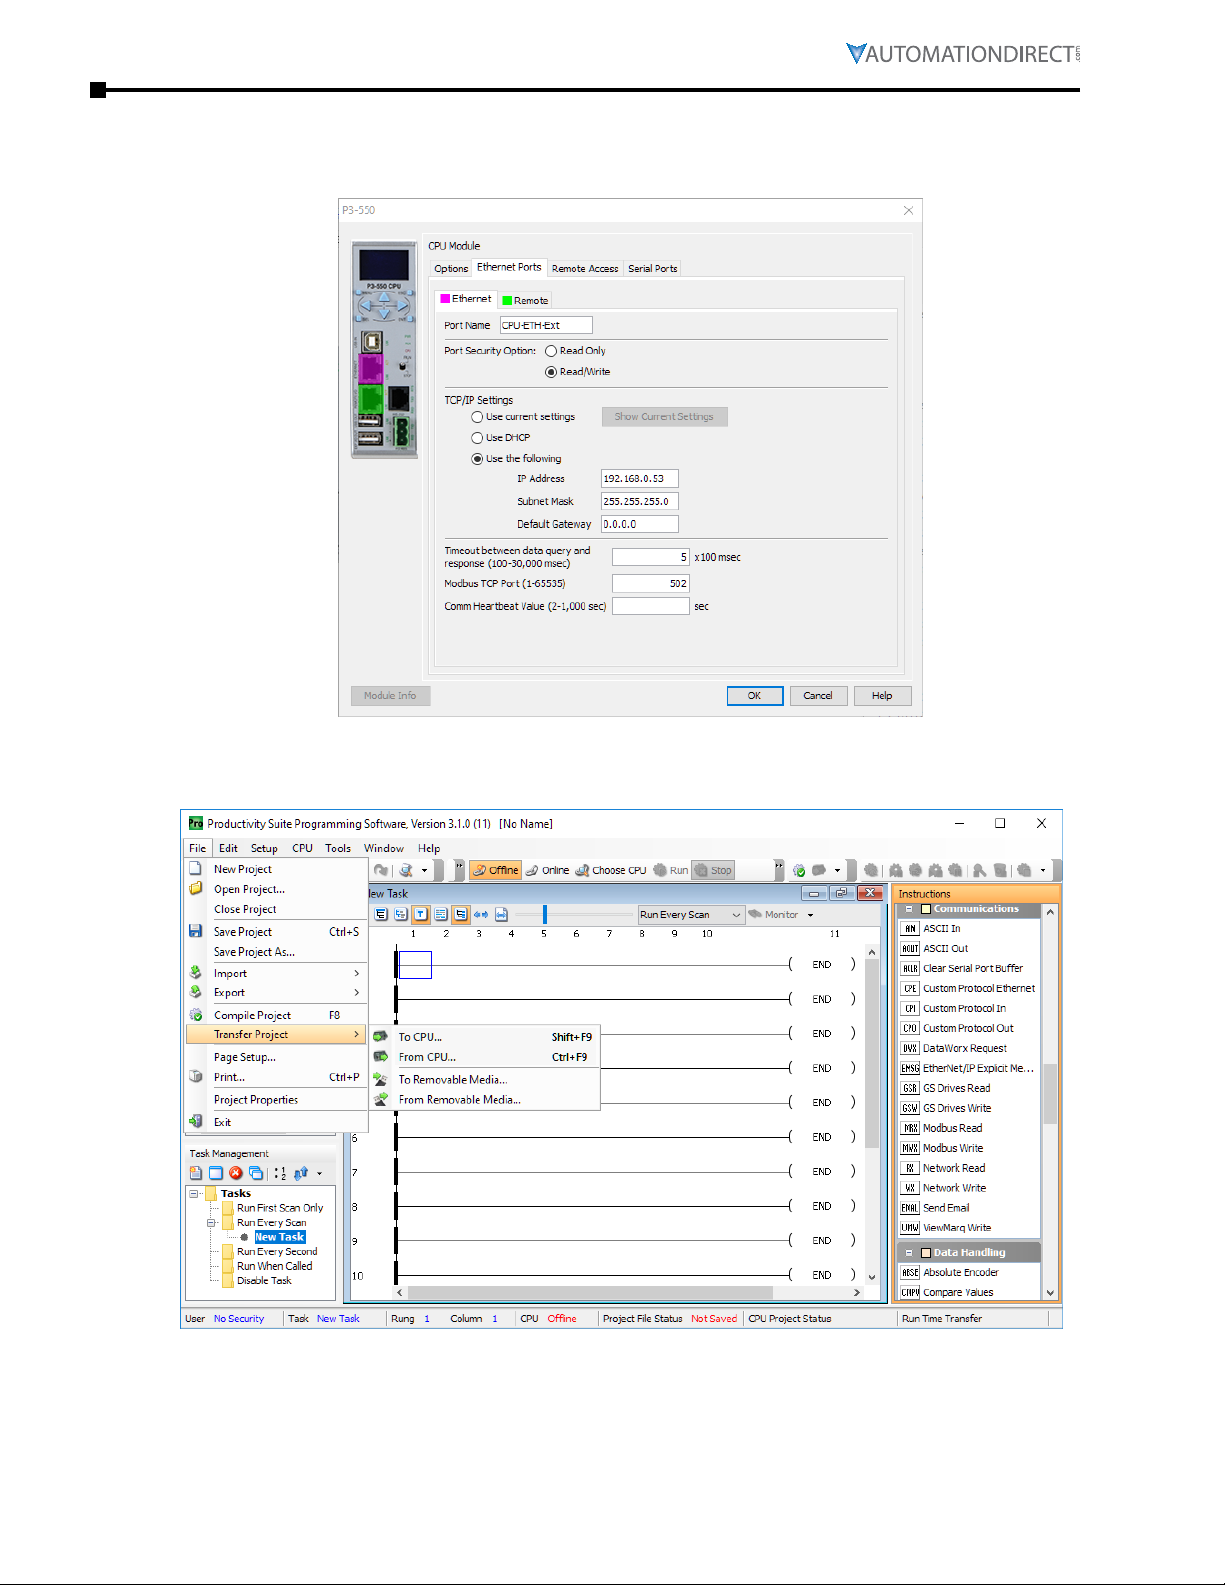Open the Setup menu
This screenshot has height=1585, width=1225.
point(264,848)
